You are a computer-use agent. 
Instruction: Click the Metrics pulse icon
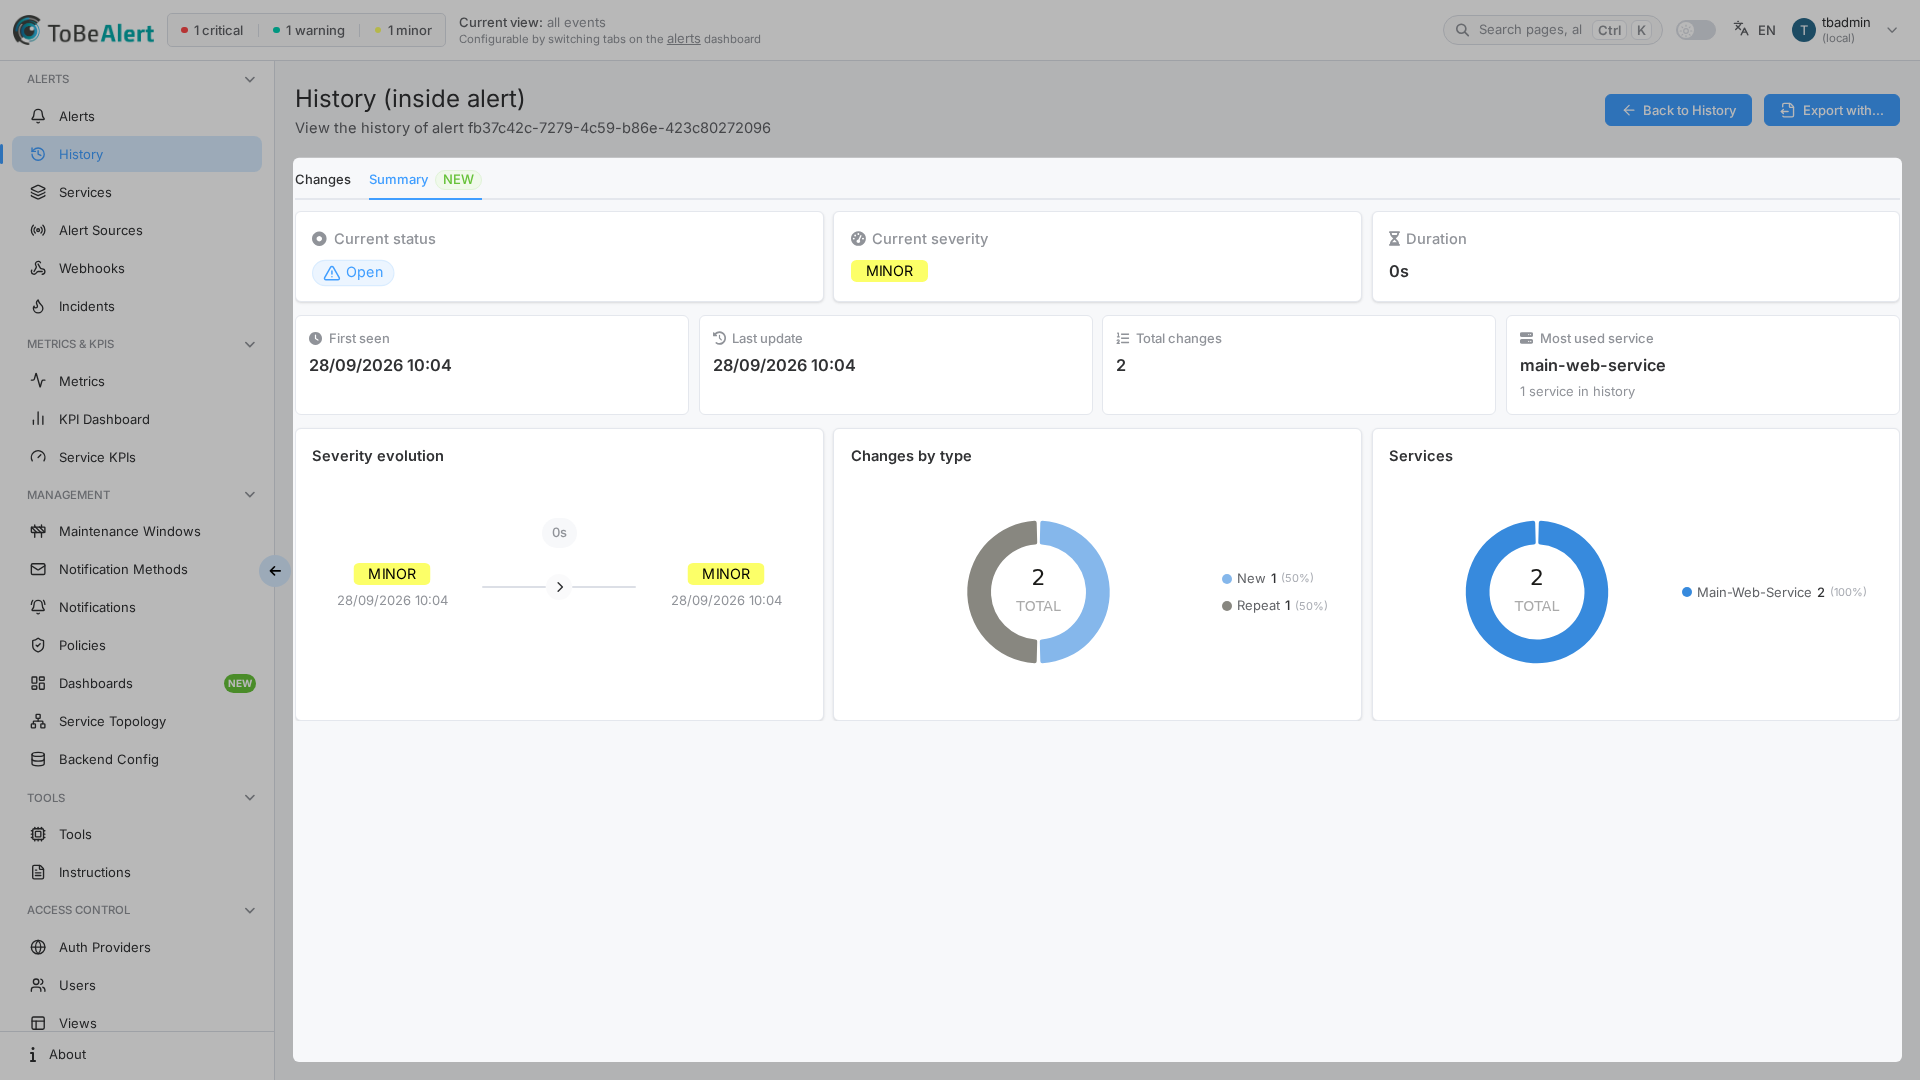pyautogui.click(x=38, y=381)
